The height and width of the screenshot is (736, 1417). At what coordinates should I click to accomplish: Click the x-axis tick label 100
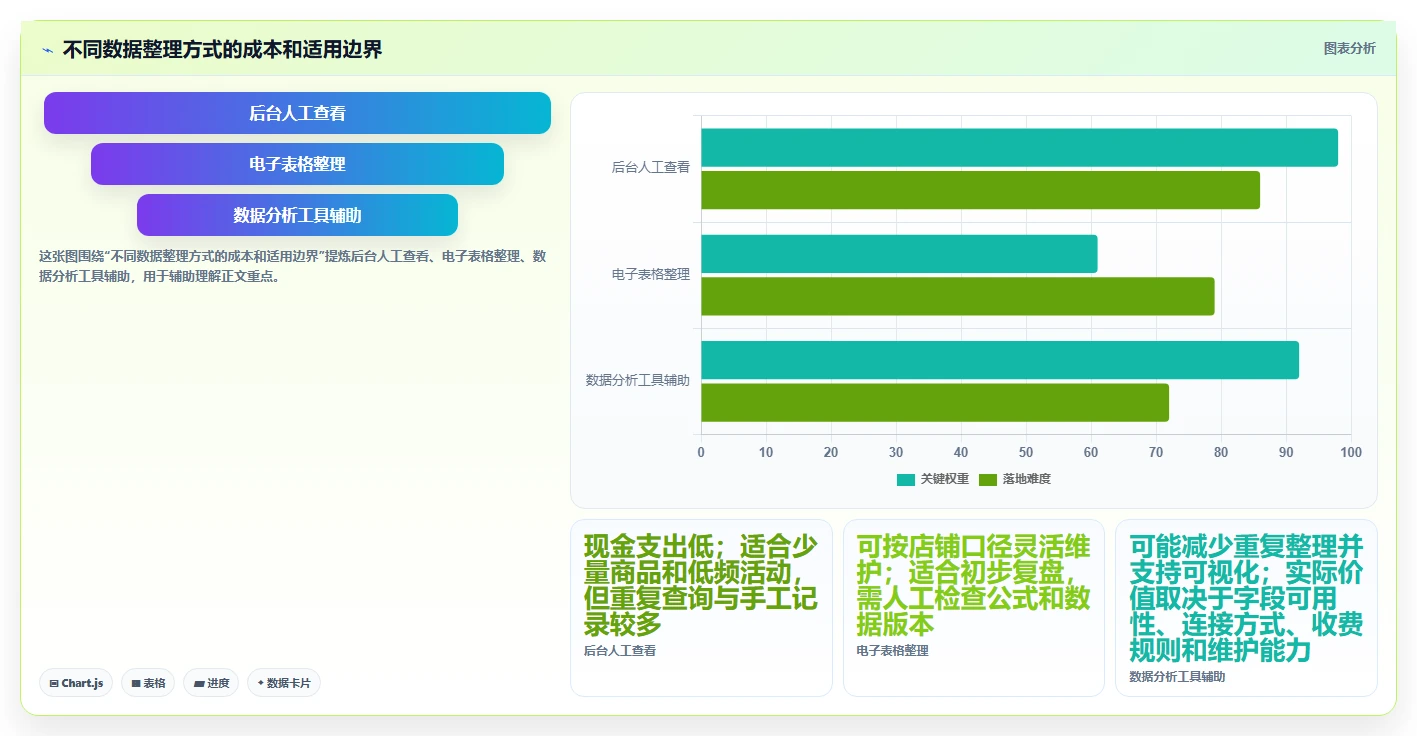coord(1351,452)
